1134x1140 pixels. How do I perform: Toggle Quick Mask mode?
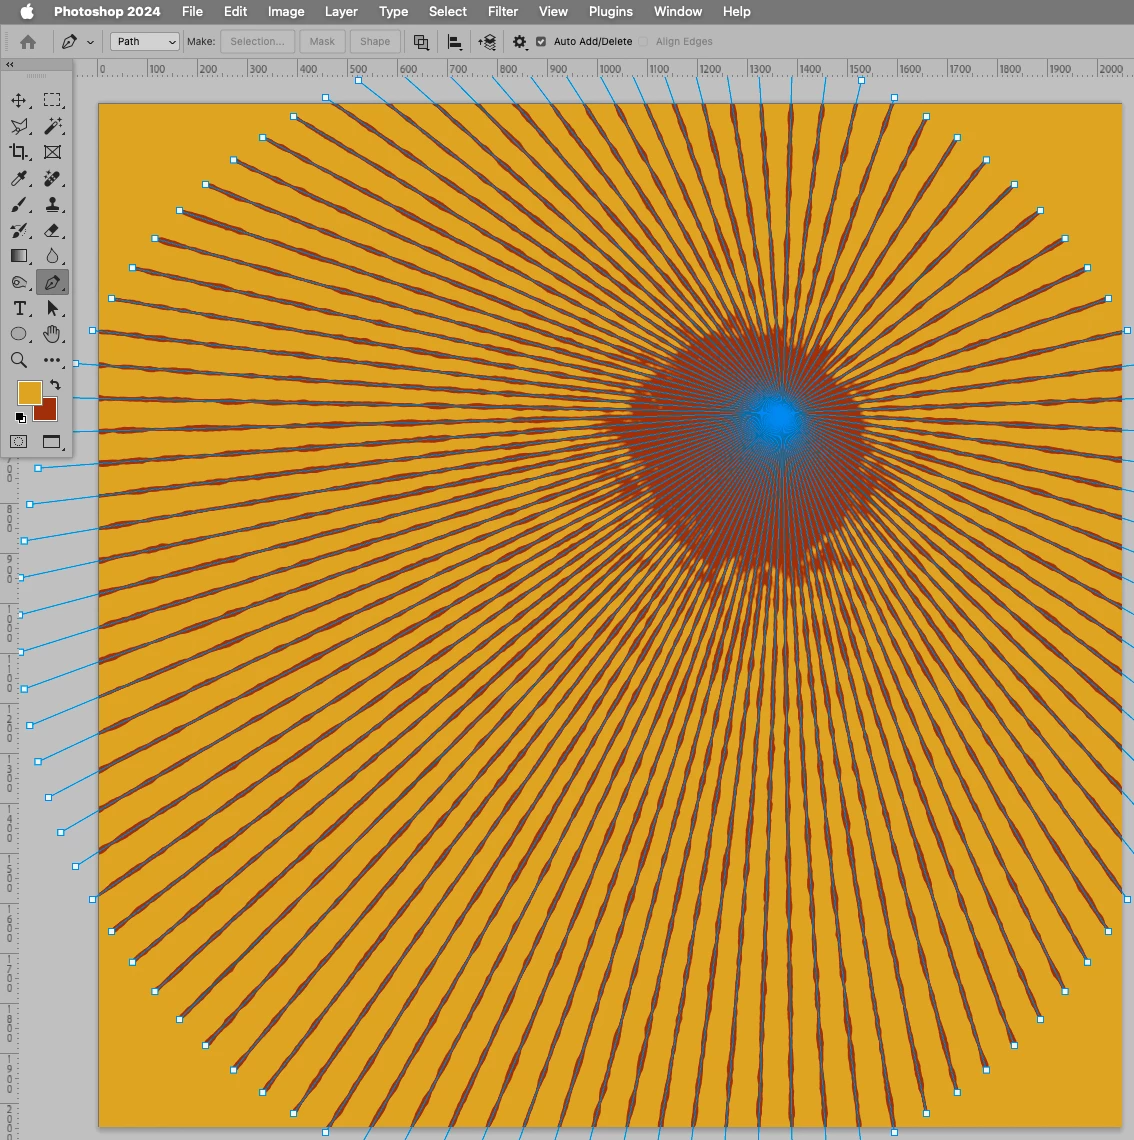tap(19, 441)
